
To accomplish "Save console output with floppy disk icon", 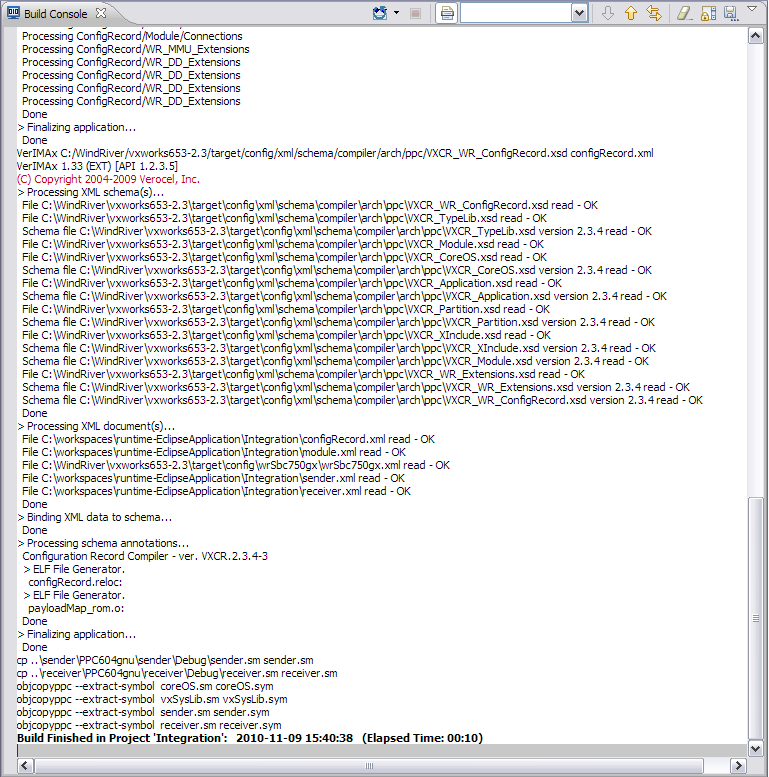I will point(731,13).
